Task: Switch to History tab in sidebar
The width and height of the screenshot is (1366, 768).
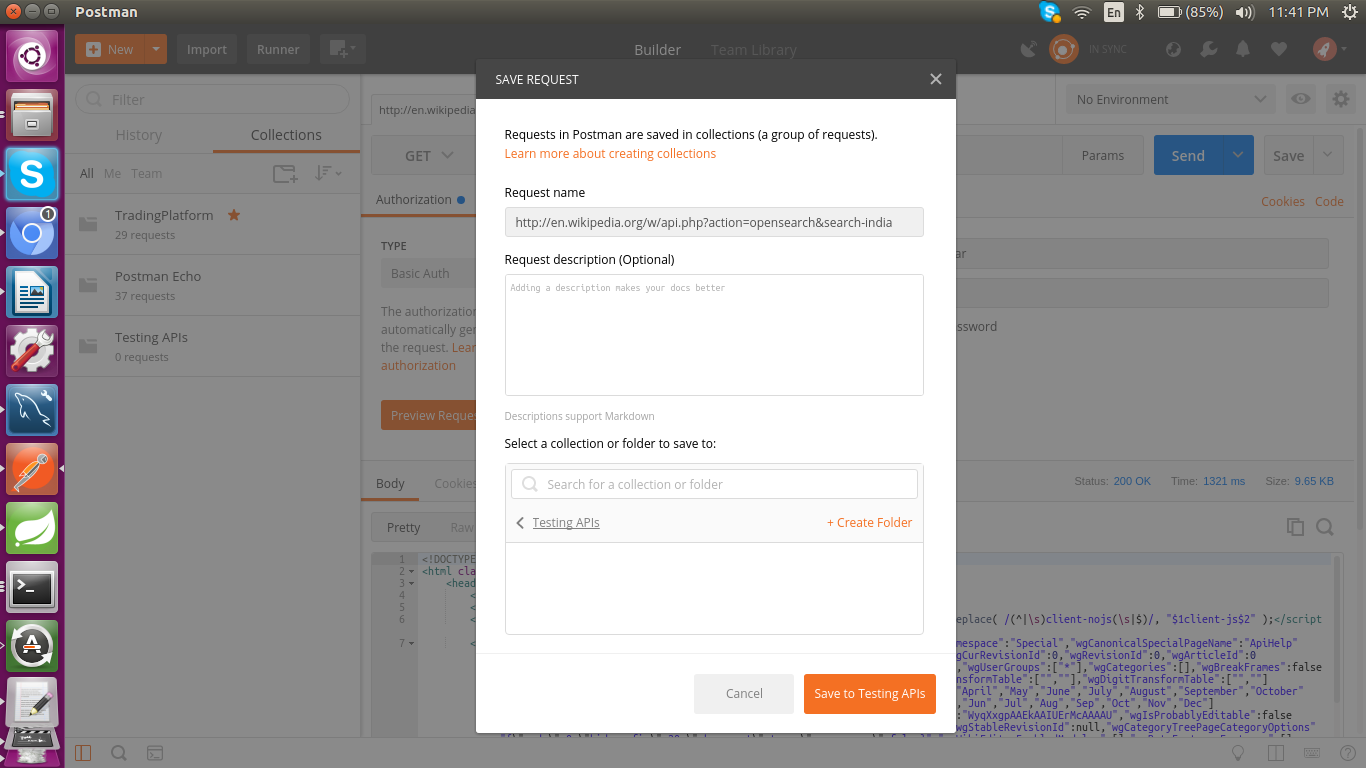Action: (139, 135)
